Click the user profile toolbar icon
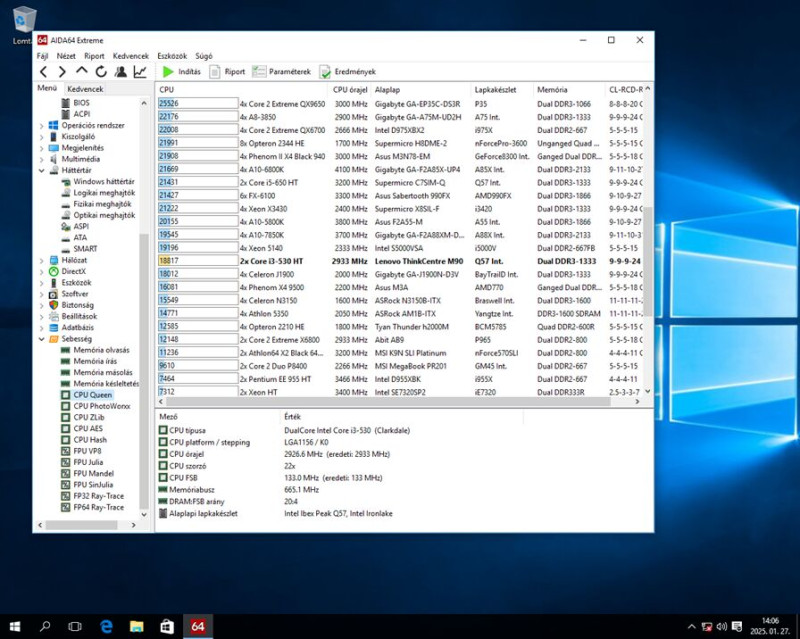800x639 pixels. (121, 72)
